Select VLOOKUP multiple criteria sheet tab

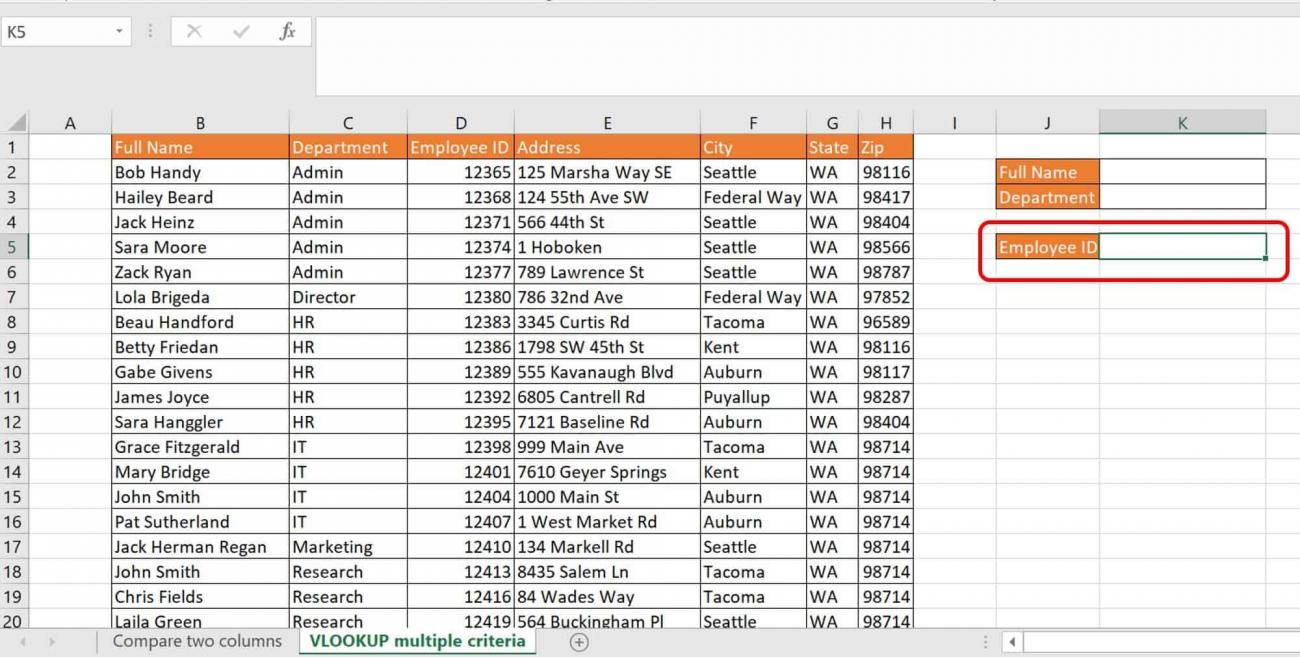coord(417,642)
